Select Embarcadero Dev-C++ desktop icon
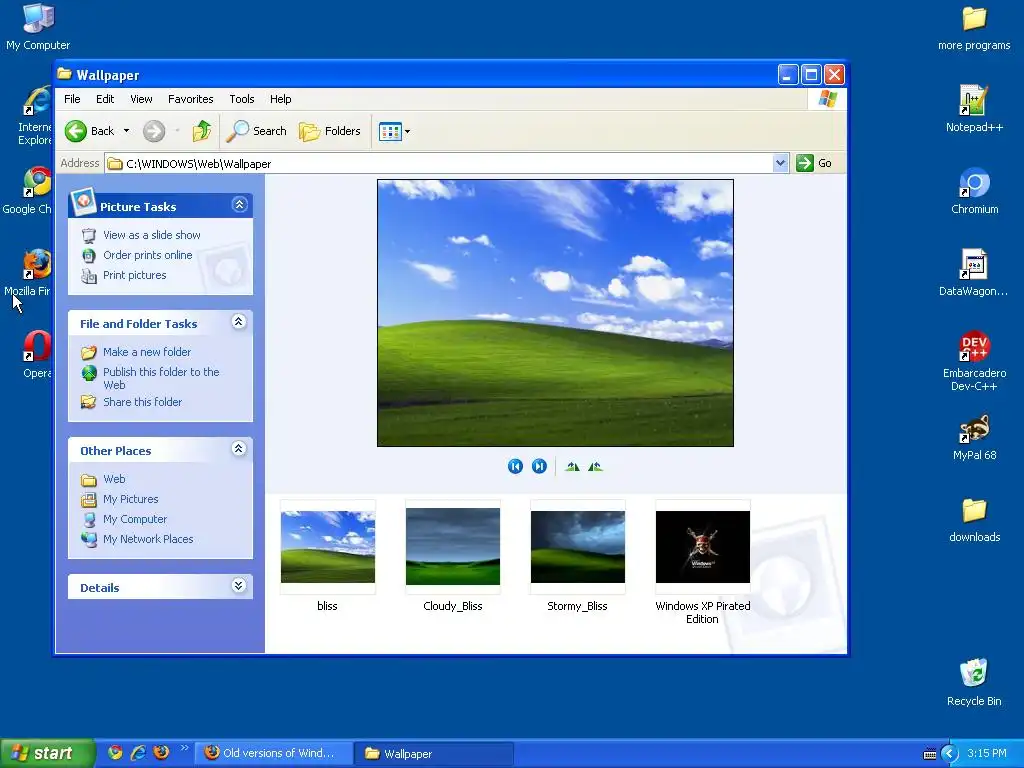This screenshot has height=768, width=1024. point(974,361)
